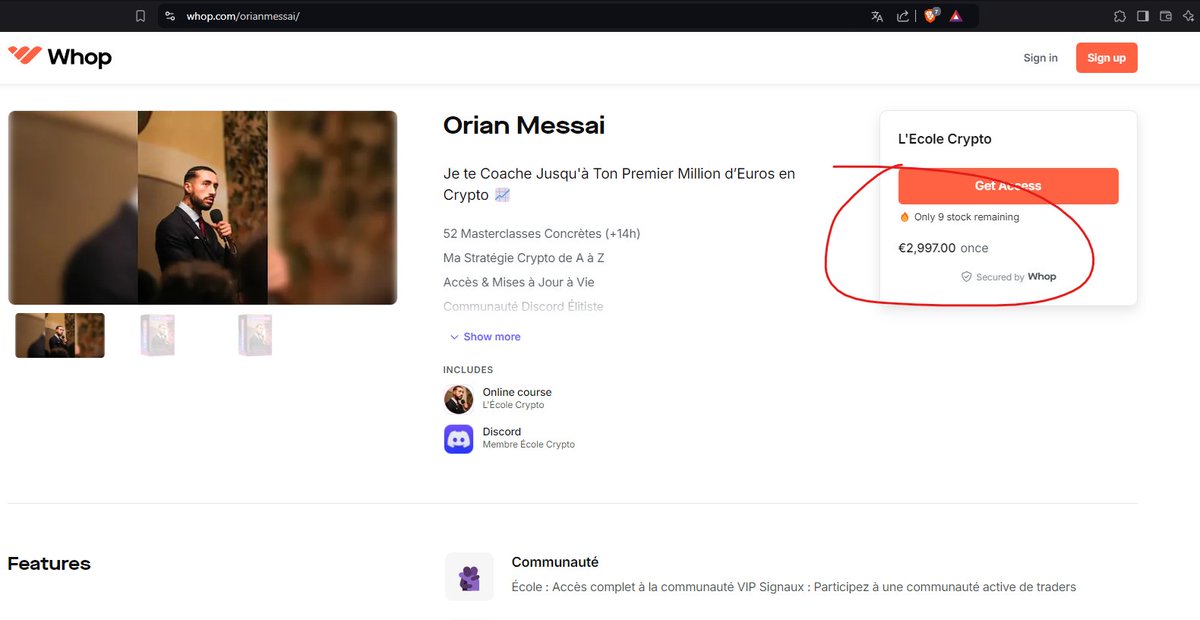Click the L'Ecole Crypto card heading
Viewport: 1200px width, 620px height.
[x=945, y=139]
